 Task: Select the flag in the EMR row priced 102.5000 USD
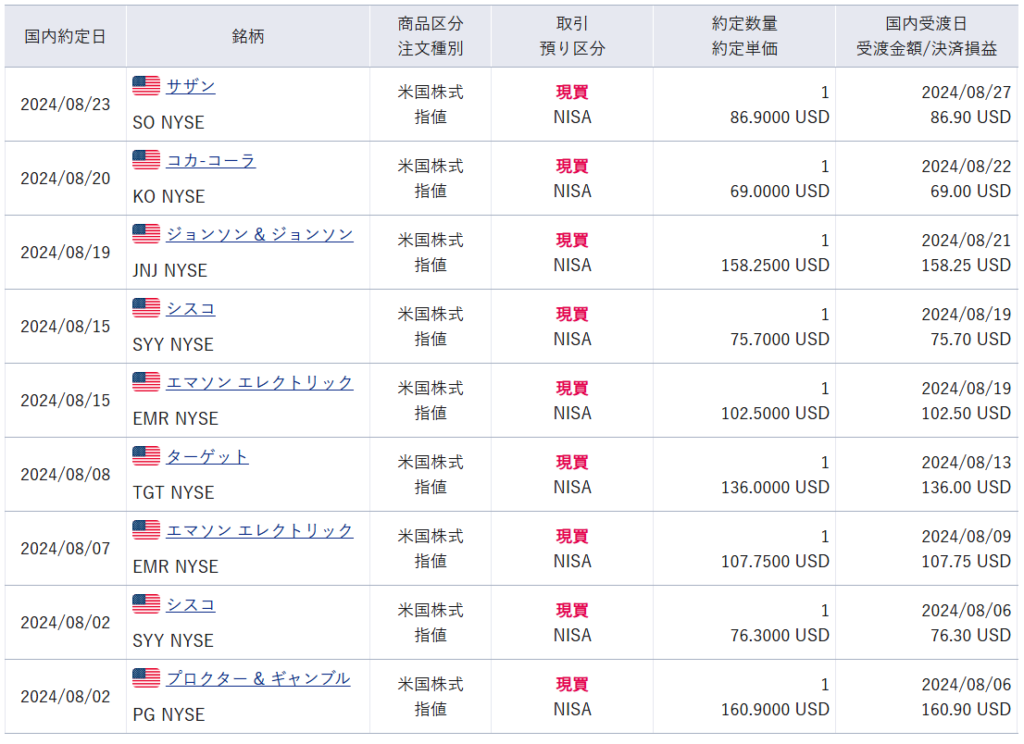(146, 382)
